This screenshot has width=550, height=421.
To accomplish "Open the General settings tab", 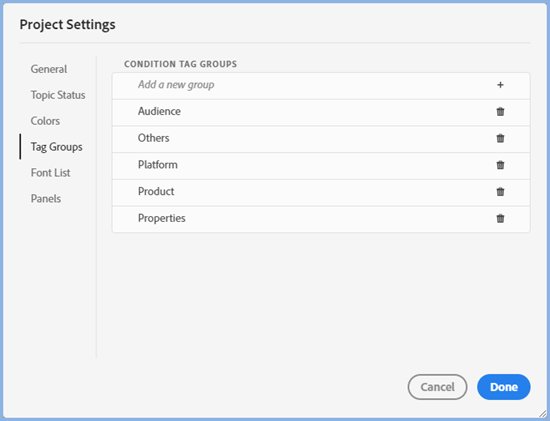I will (x=49, y=69).
